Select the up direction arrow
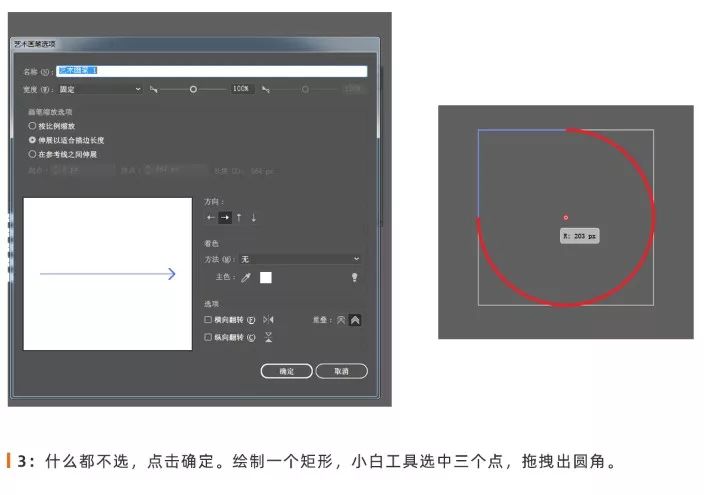706x495 pixels. coord(239,218)
